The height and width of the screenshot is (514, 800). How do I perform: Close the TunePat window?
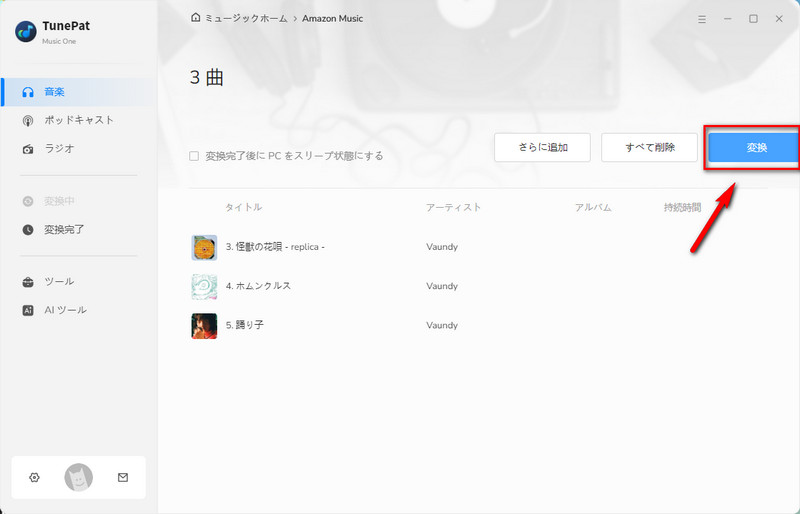click(x=779, y=19)
